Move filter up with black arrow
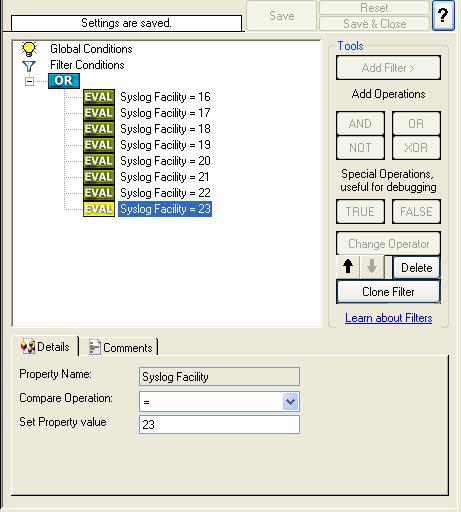461x512 pixels. coord(348,267)
